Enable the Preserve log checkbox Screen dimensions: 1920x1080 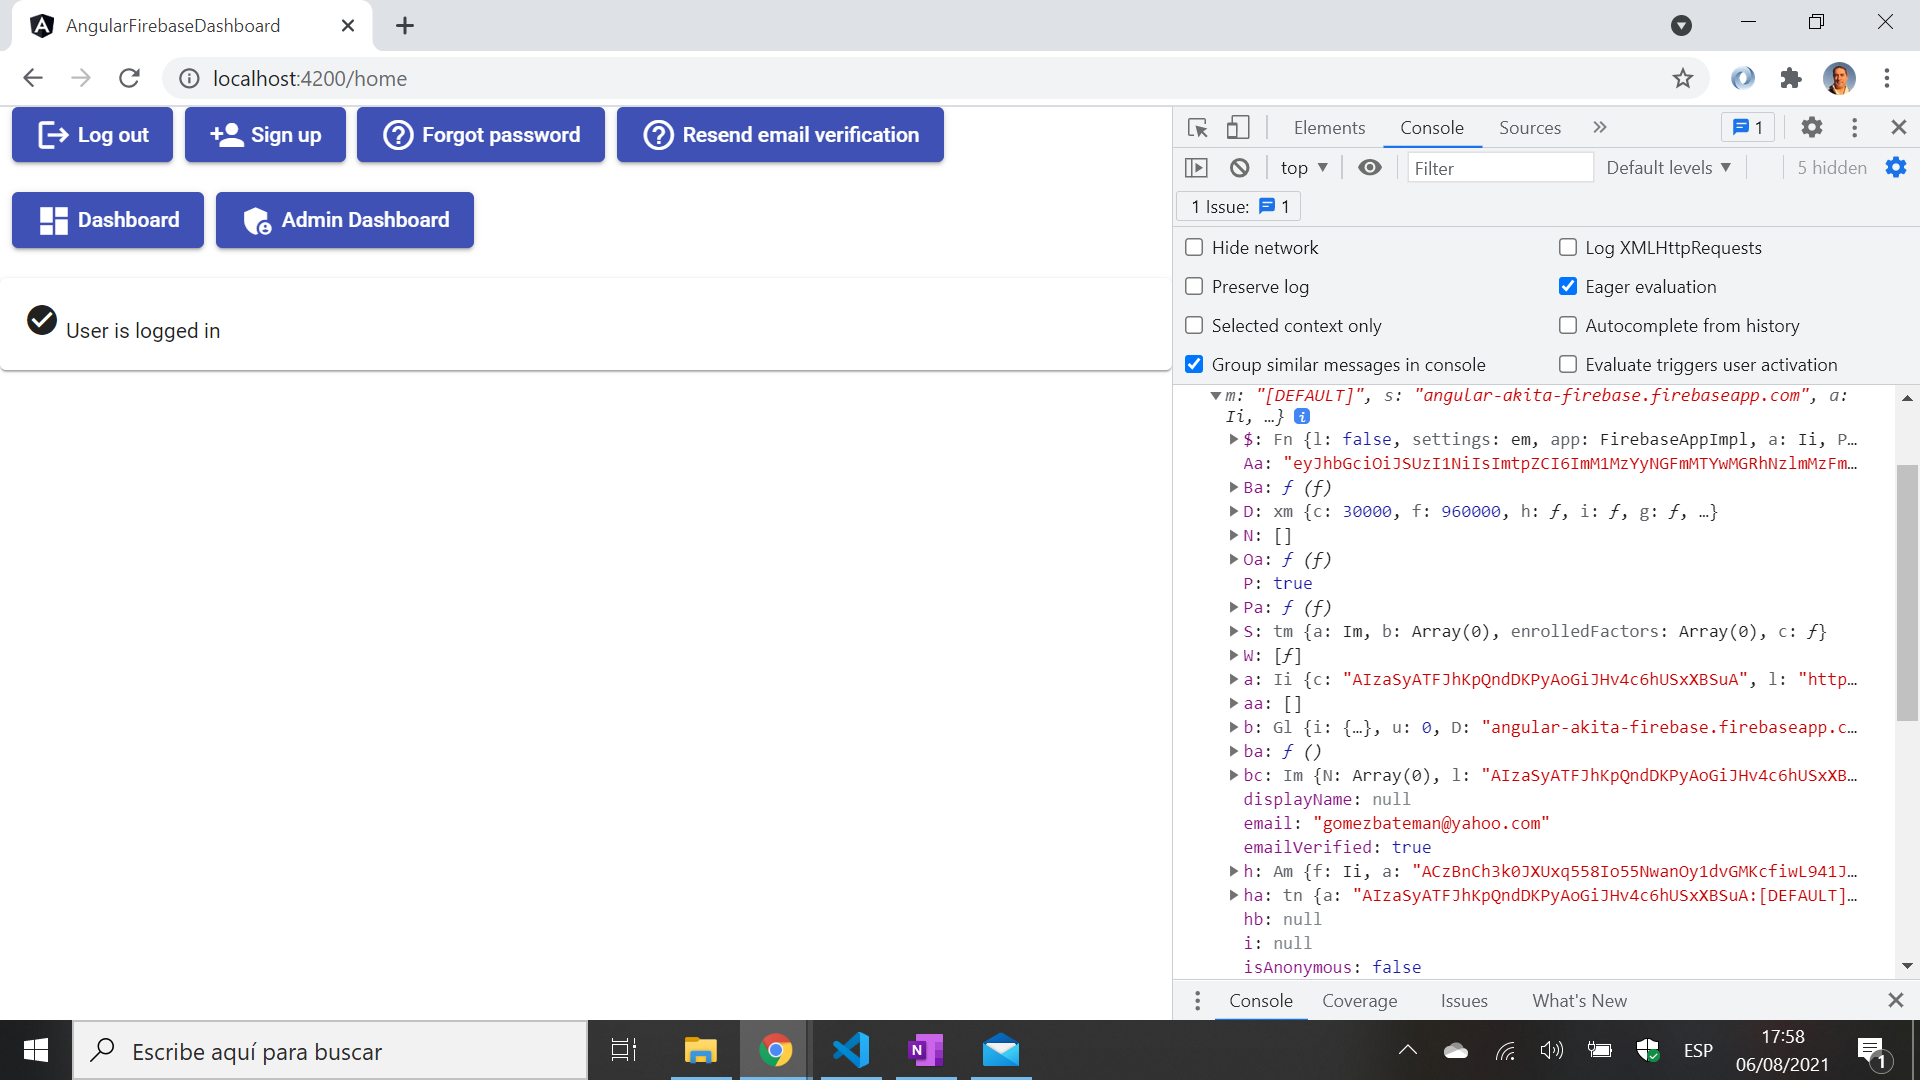(1194, 287)
